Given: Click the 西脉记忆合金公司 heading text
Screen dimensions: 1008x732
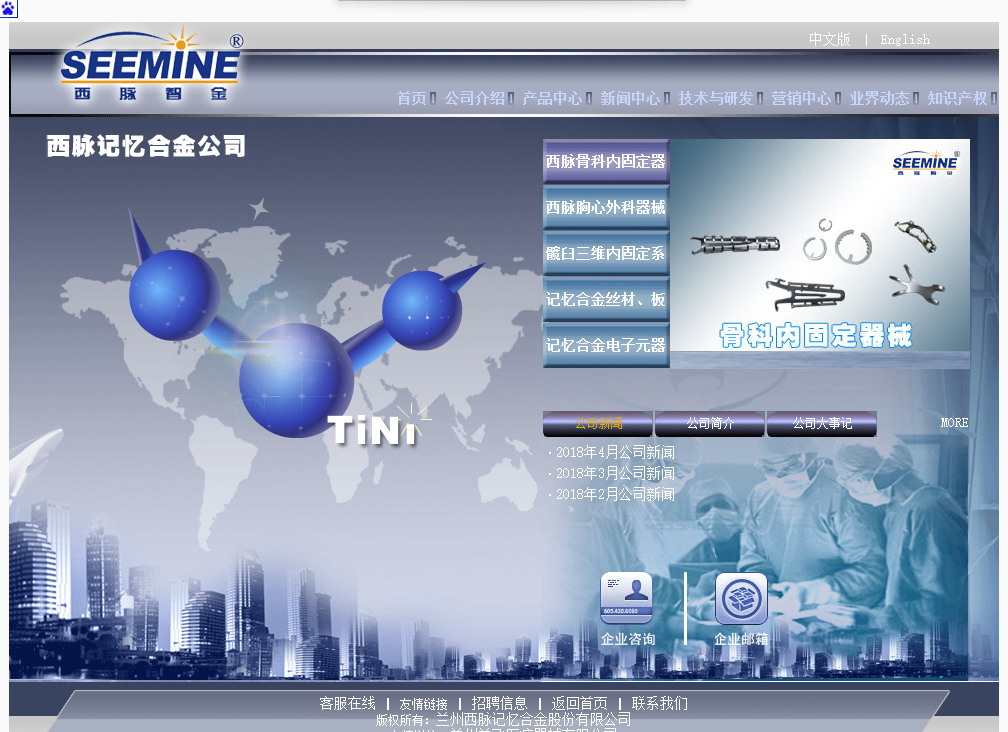Looking at the screenshot, I should [146, 146].
